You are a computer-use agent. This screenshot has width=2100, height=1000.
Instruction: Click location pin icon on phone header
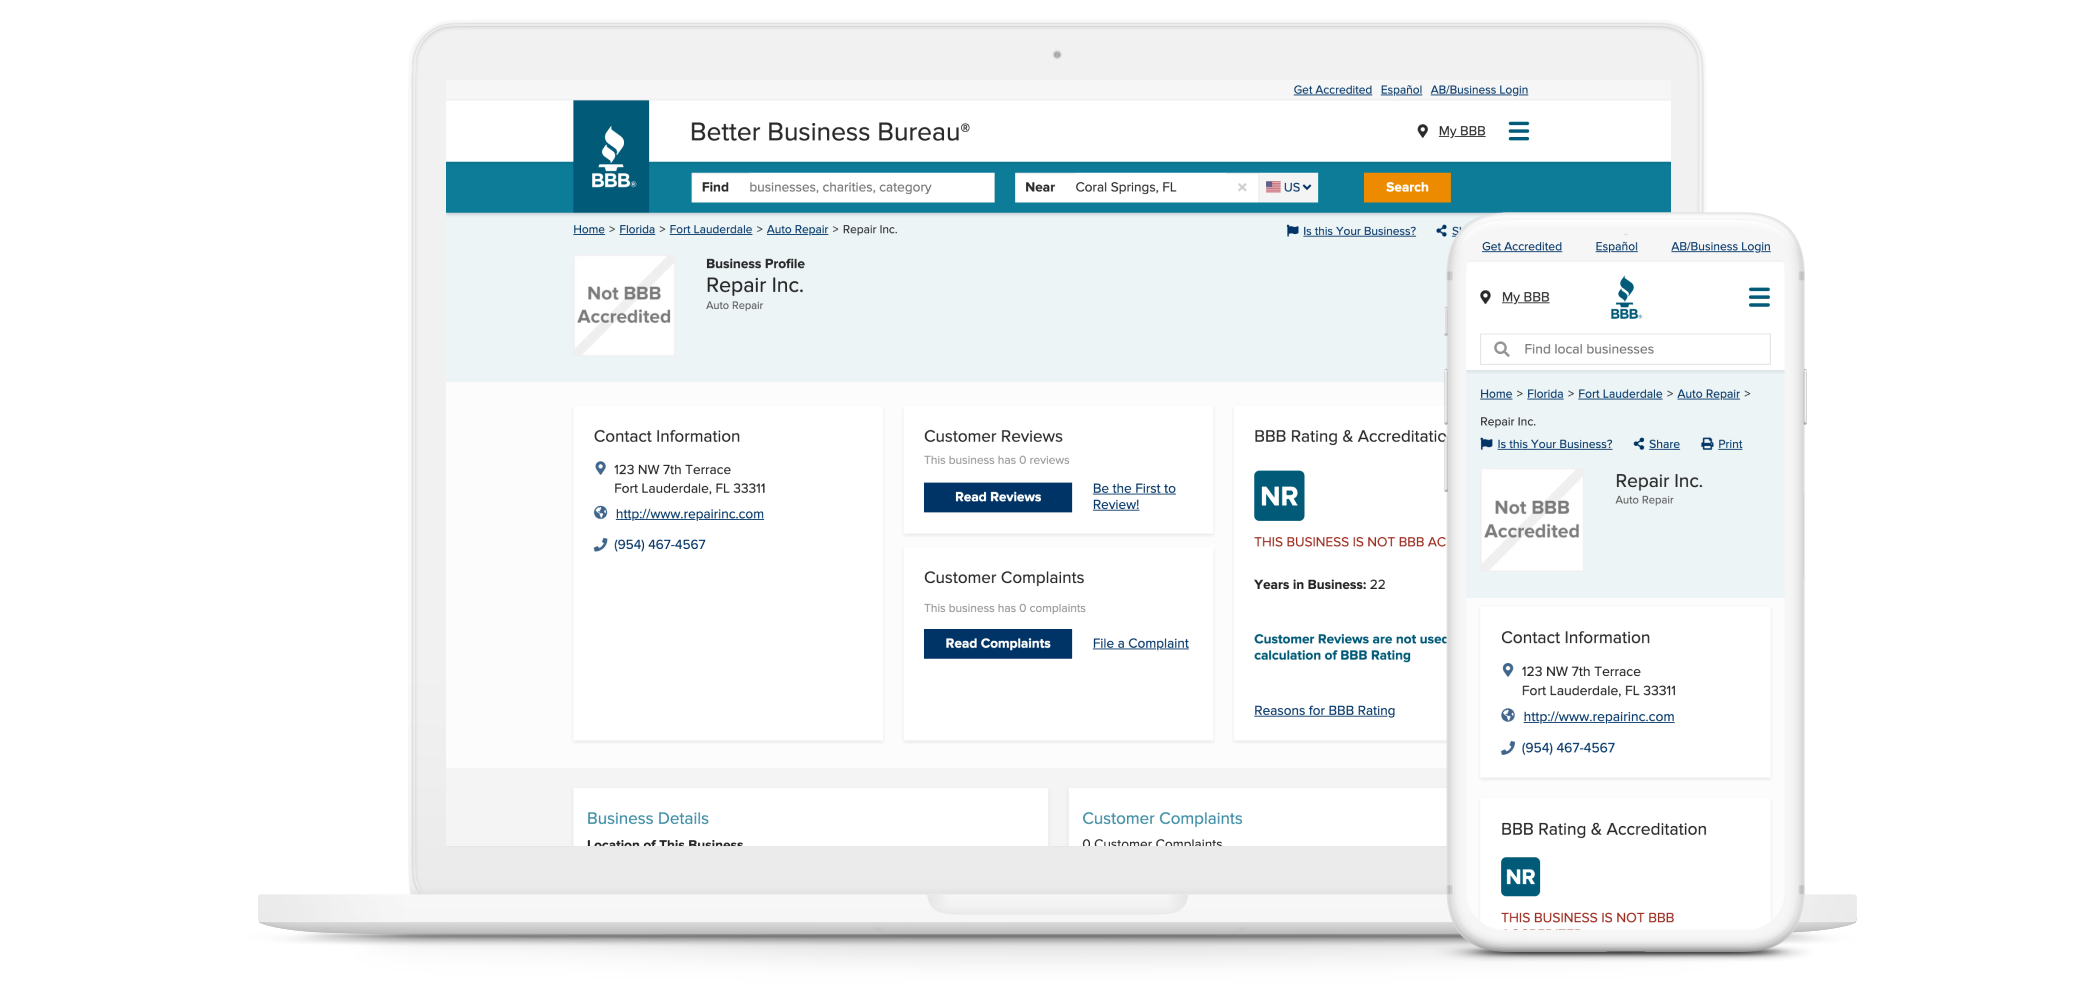tap(1485, 297)
